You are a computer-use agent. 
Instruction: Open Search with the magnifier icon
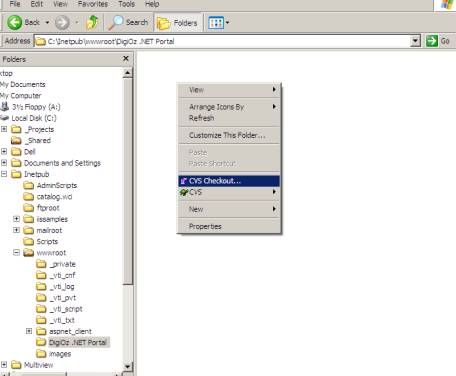coord(116,23)
